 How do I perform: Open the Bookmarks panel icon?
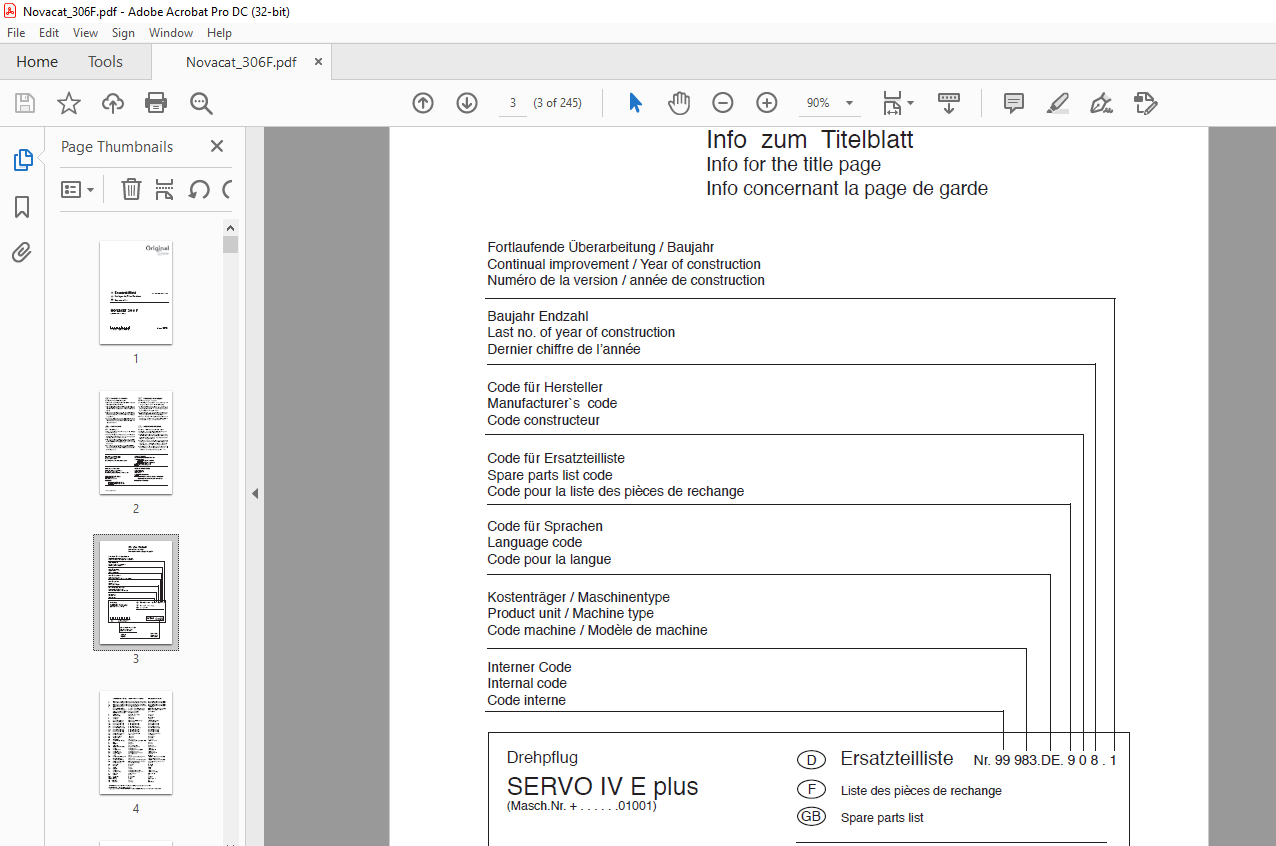tap(22, 207)
